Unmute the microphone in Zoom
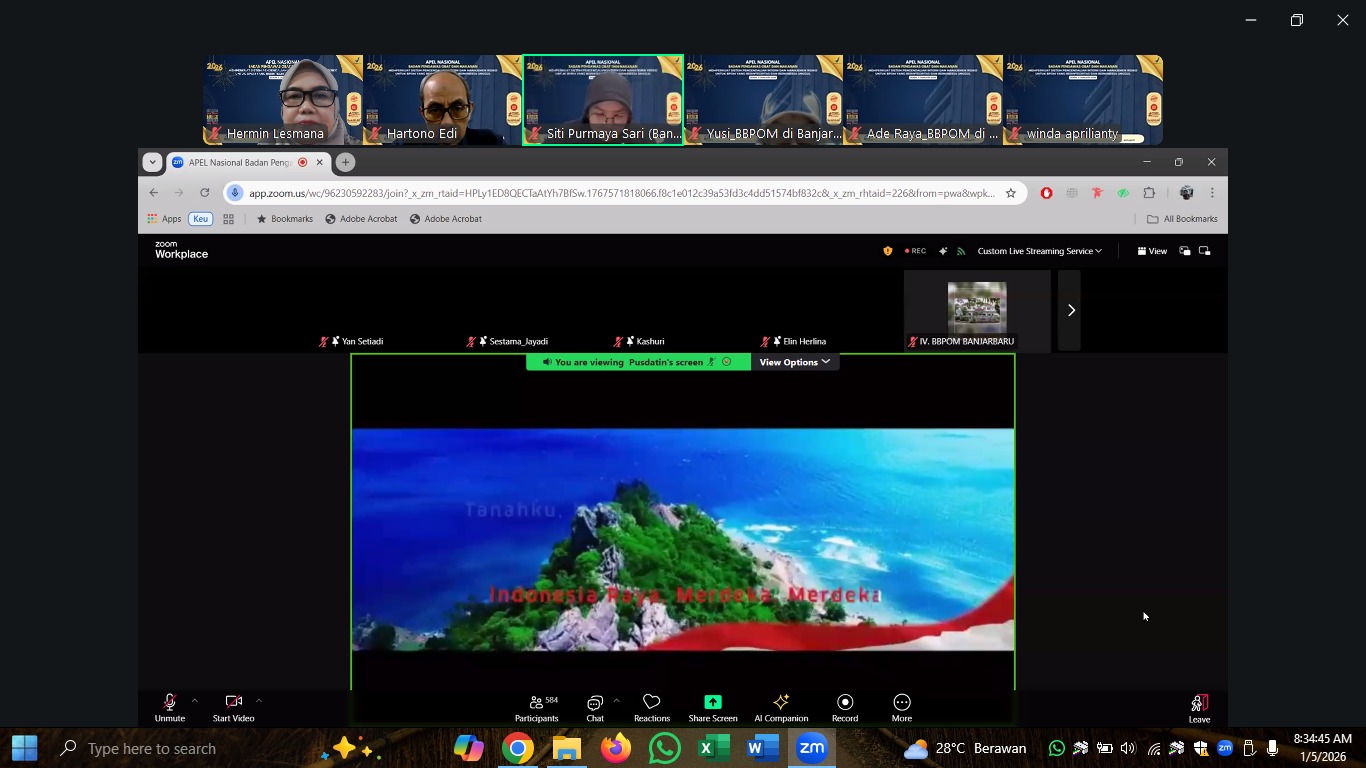Viewport: 1366px width, 768px height. point(169,702)
